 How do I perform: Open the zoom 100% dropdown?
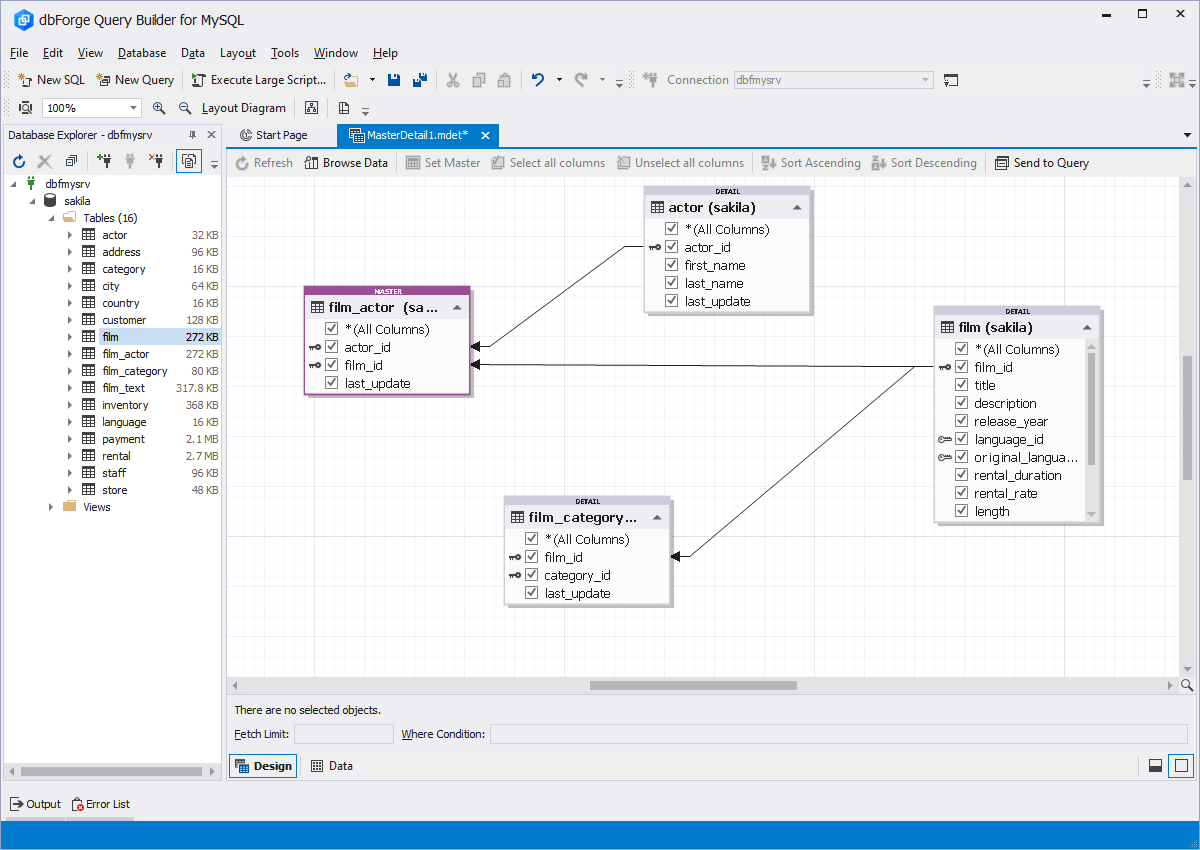tap(134, 108)
